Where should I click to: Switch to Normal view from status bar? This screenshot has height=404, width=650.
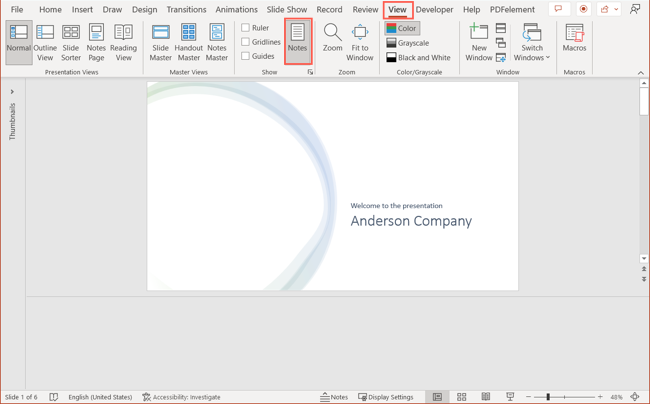point(437,397)
